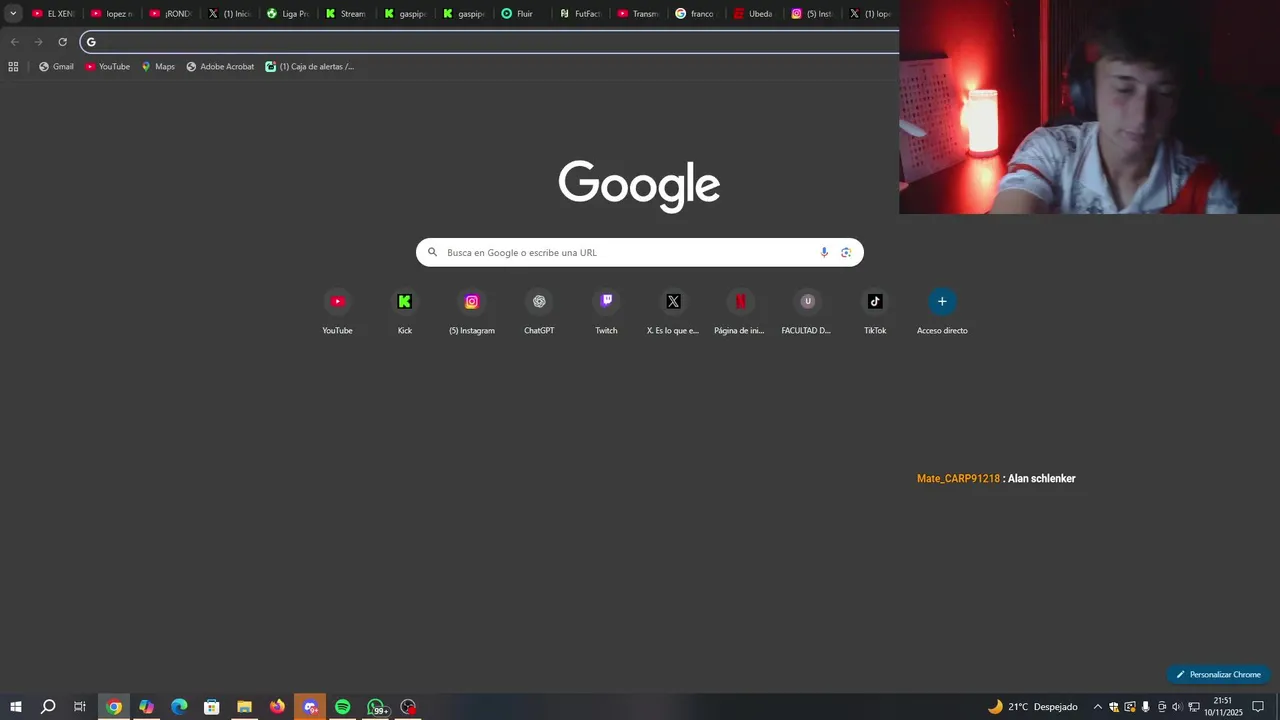Open the Adobe Acrobat bookmark
1280x720 pixels.
tap(220, 67)
